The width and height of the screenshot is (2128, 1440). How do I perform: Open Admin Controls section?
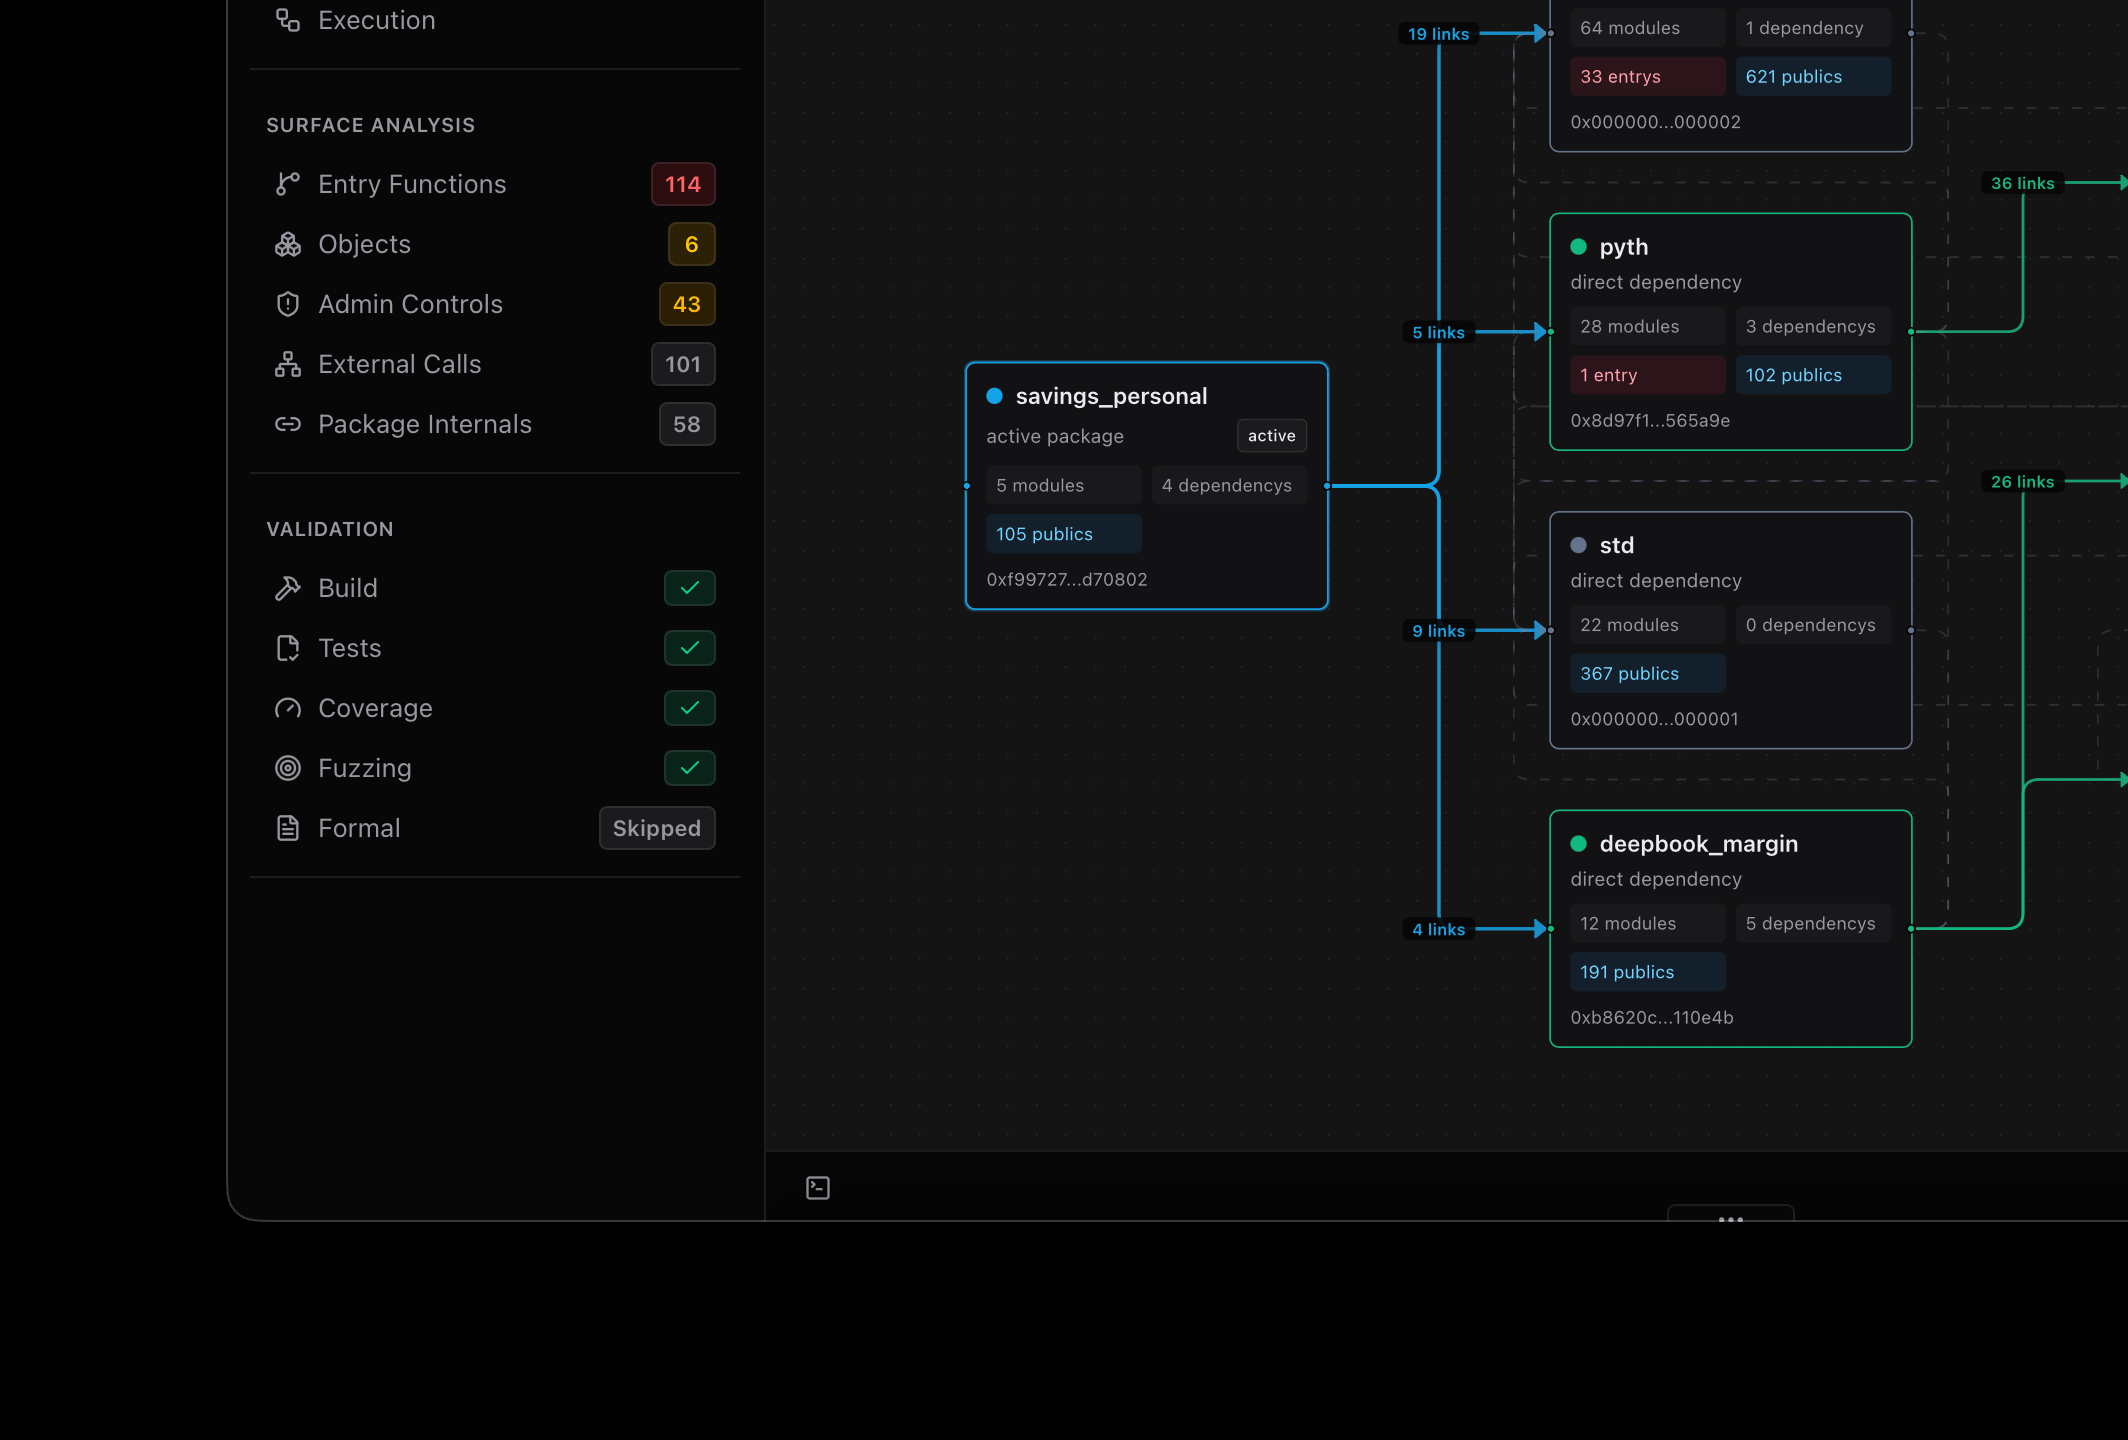(x=495, y=304)
